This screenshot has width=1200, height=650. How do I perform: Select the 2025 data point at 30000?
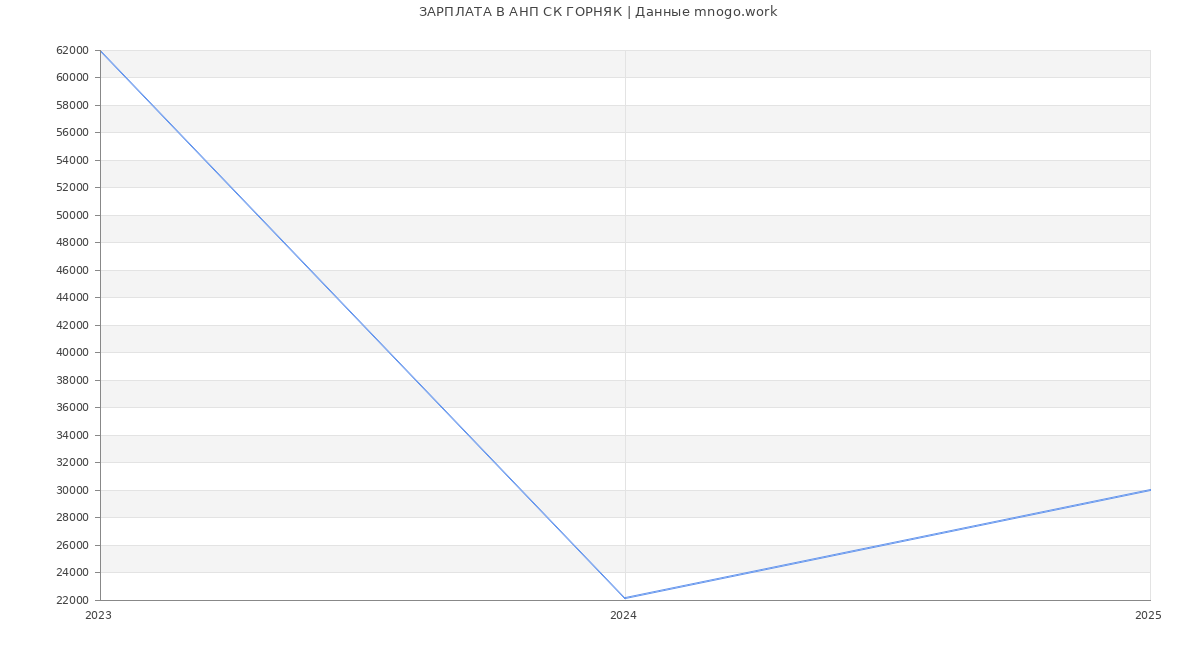pyautogui.click(x=1149, y=490)
